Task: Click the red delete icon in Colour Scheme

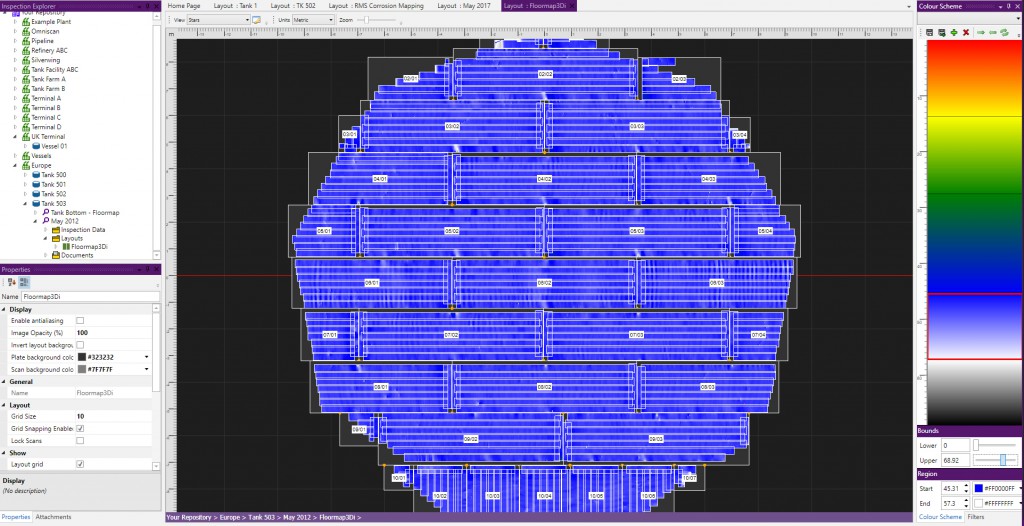Action: 966,33
